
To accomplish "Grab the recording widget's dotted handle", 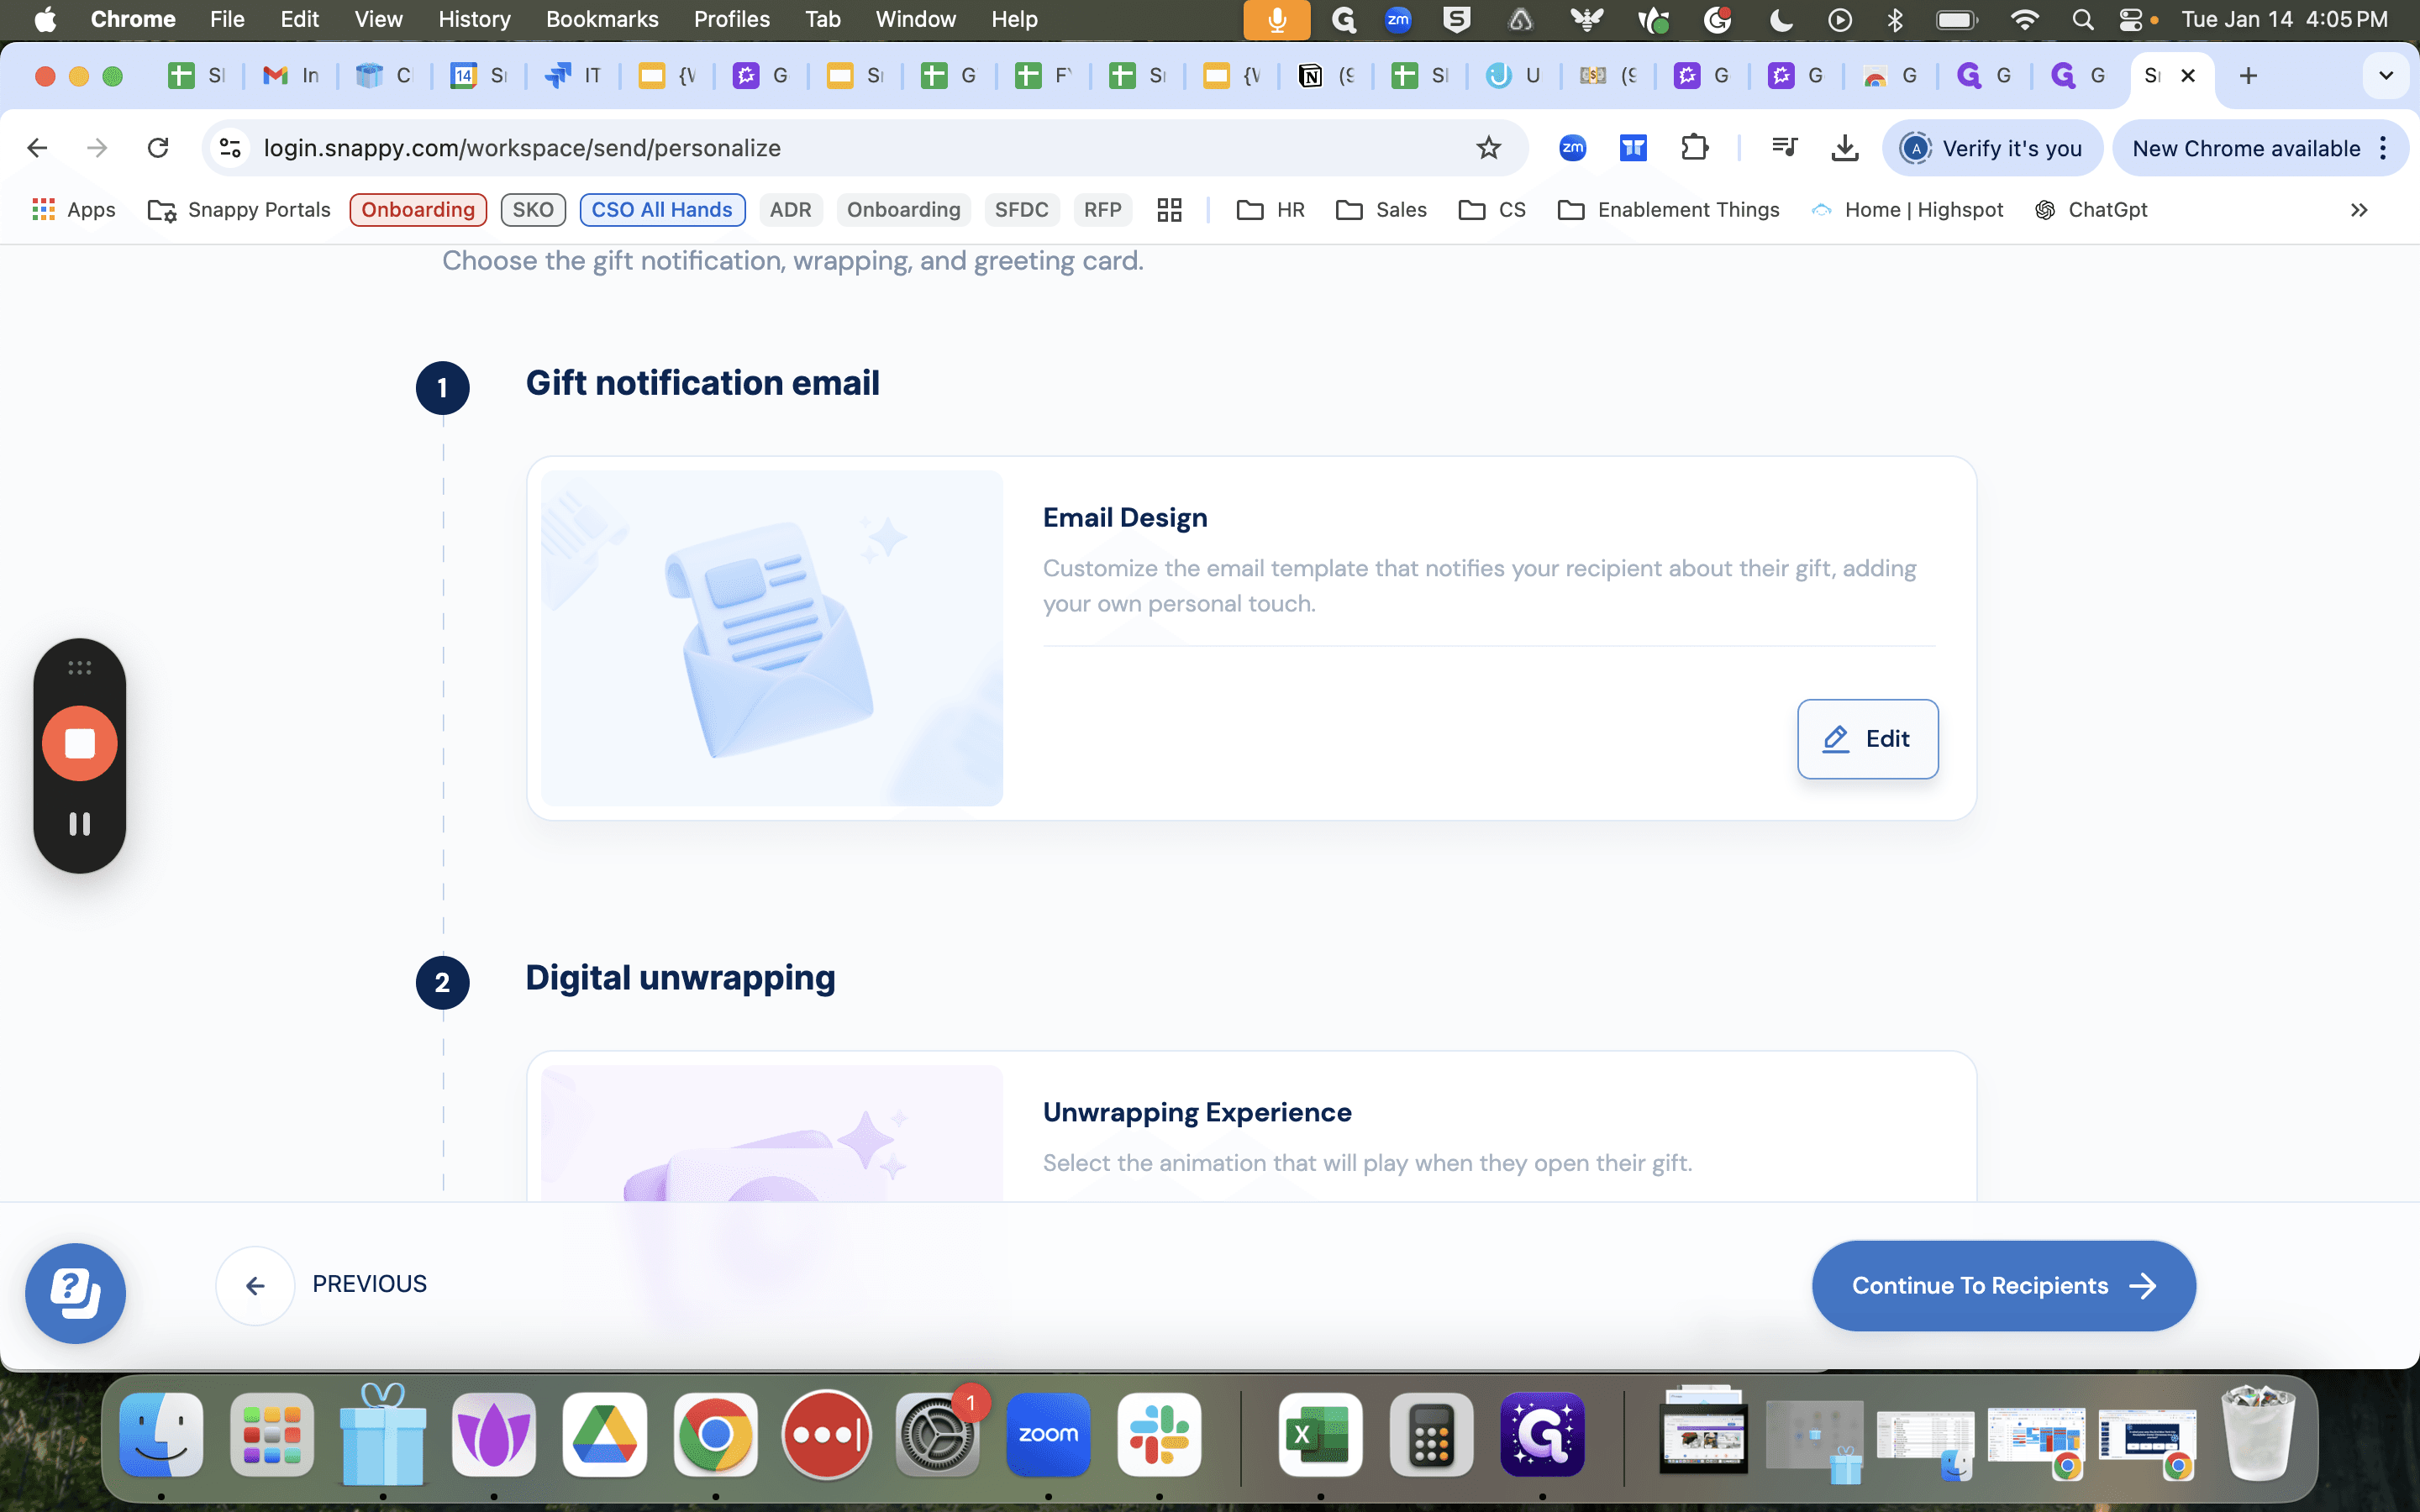I will coord(80,667).
